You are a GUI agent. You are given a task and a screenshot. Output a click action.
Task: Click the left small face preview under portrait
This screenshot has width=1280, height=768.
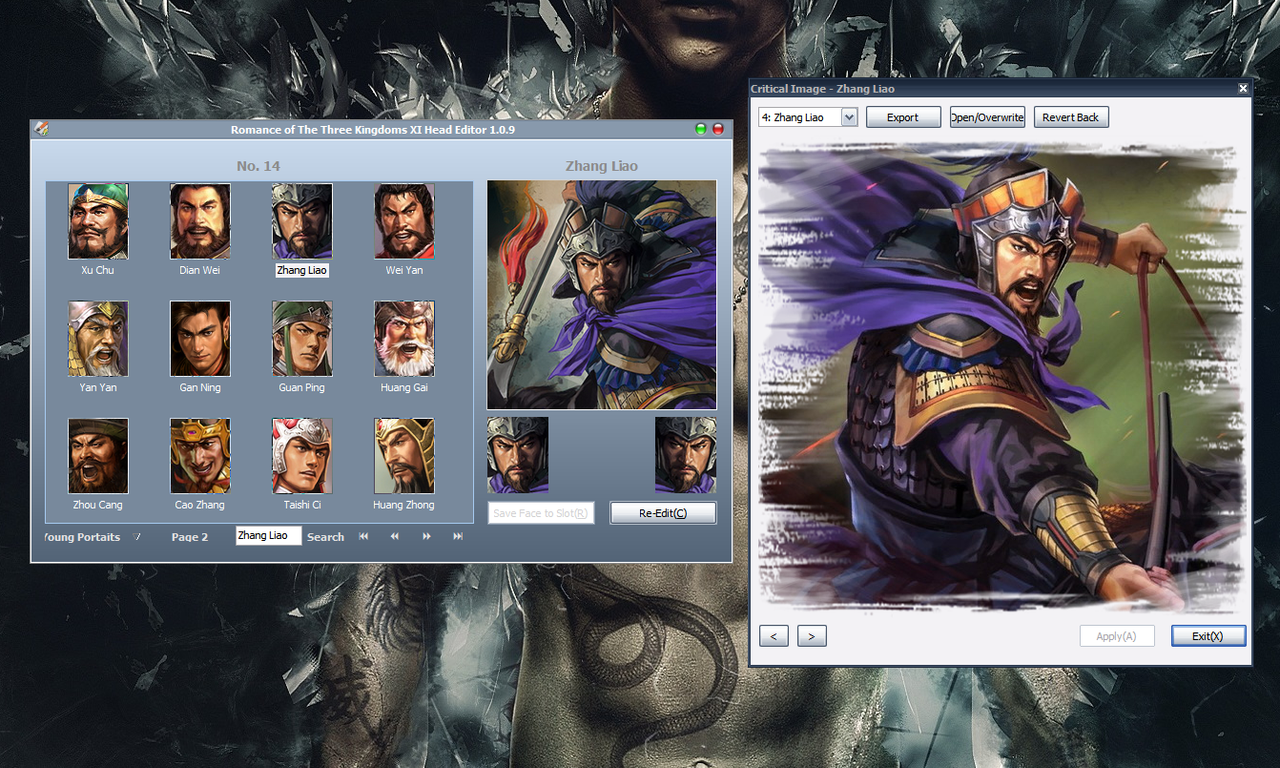click(518, 455)
